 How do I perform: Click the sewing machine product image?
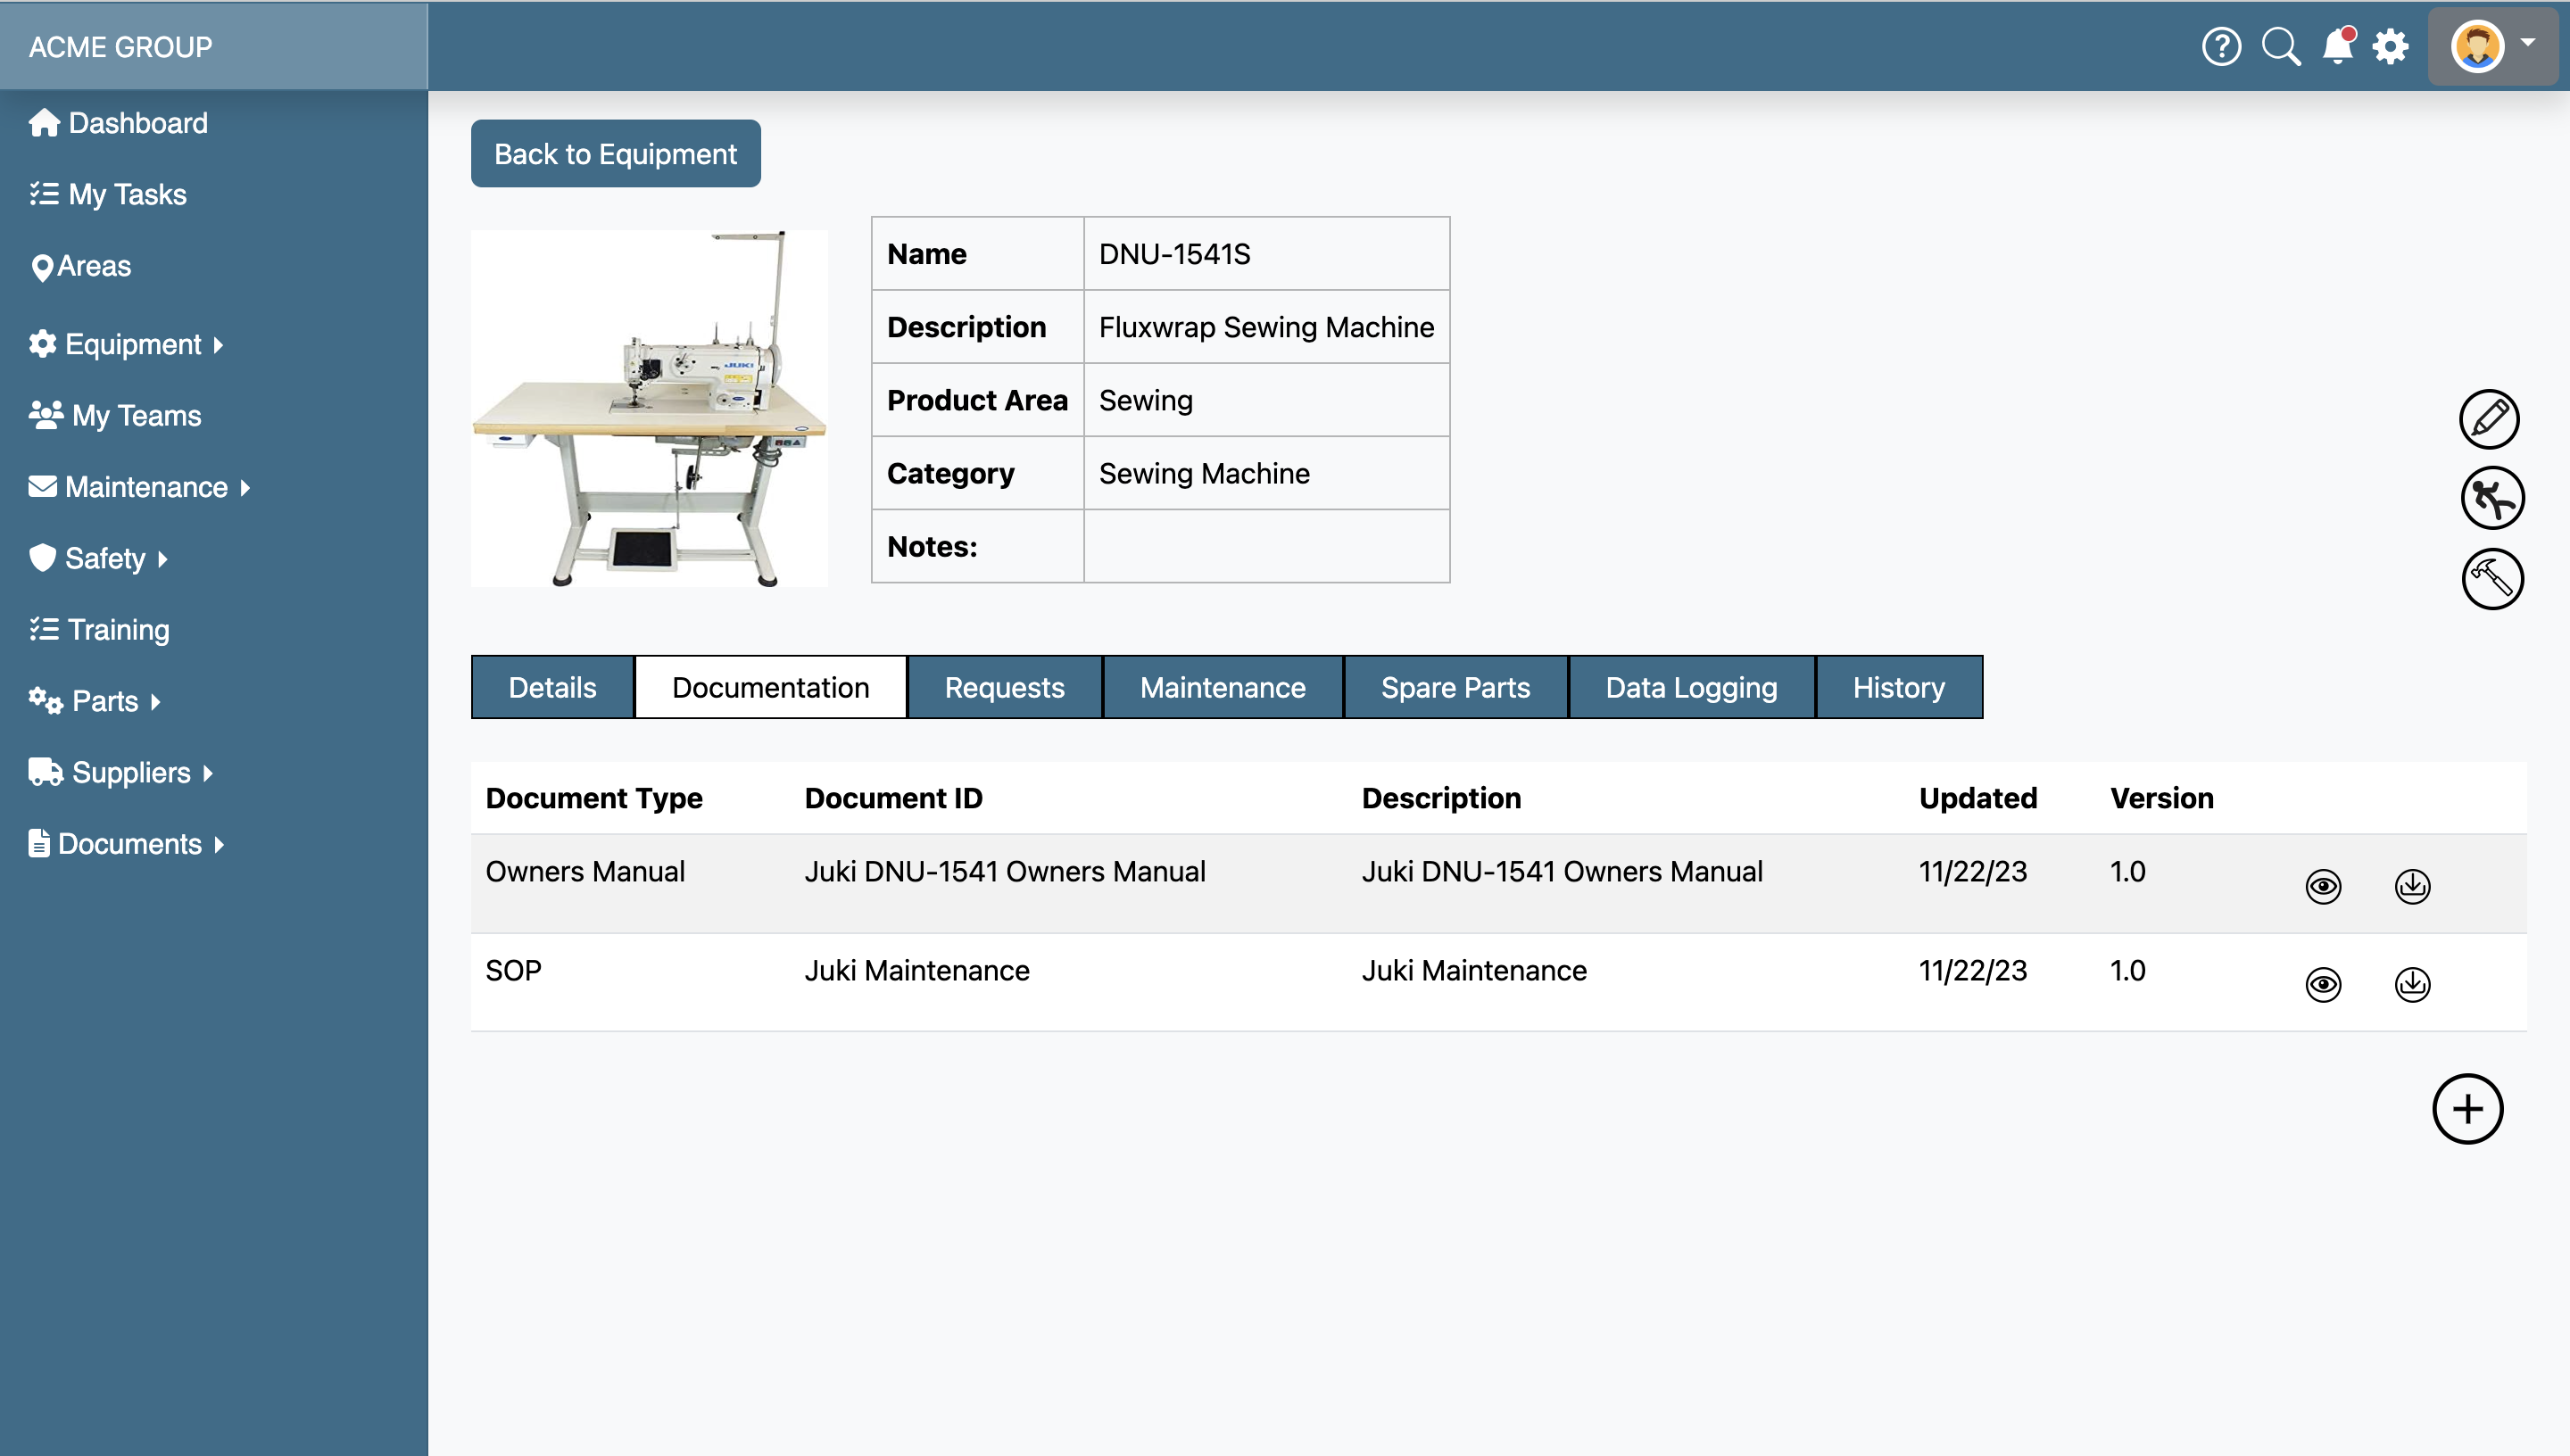[649, 408]
